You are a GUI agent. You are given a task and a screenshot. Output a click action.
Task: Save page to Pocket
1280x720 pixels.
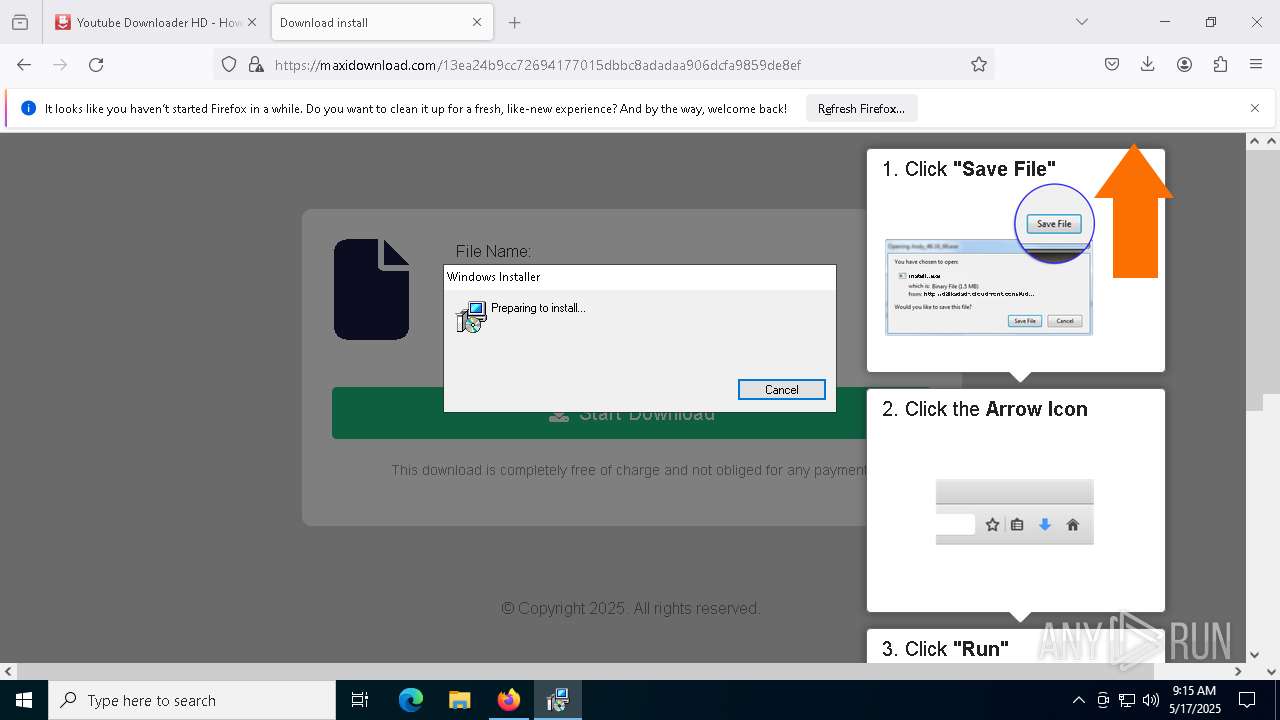(x=1112, y=64)
